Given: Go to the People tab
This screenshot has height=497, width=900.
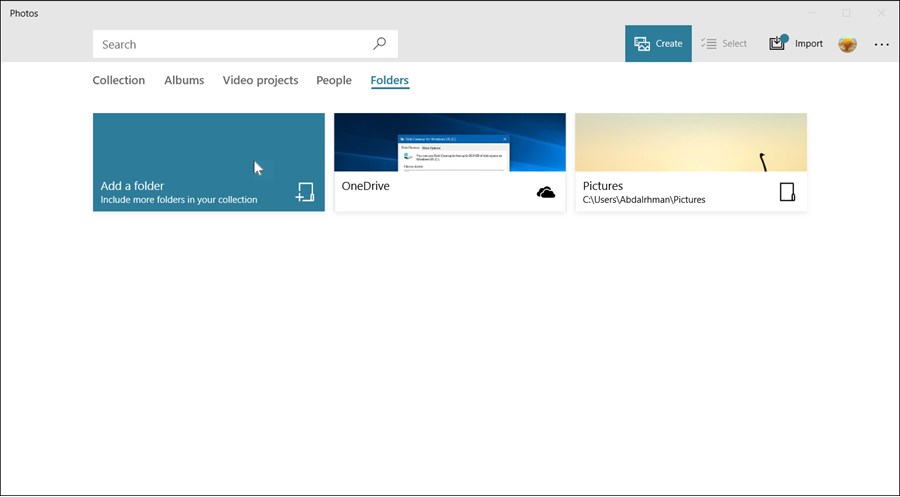Looking at the screenshot, I should tap(334, 80).
